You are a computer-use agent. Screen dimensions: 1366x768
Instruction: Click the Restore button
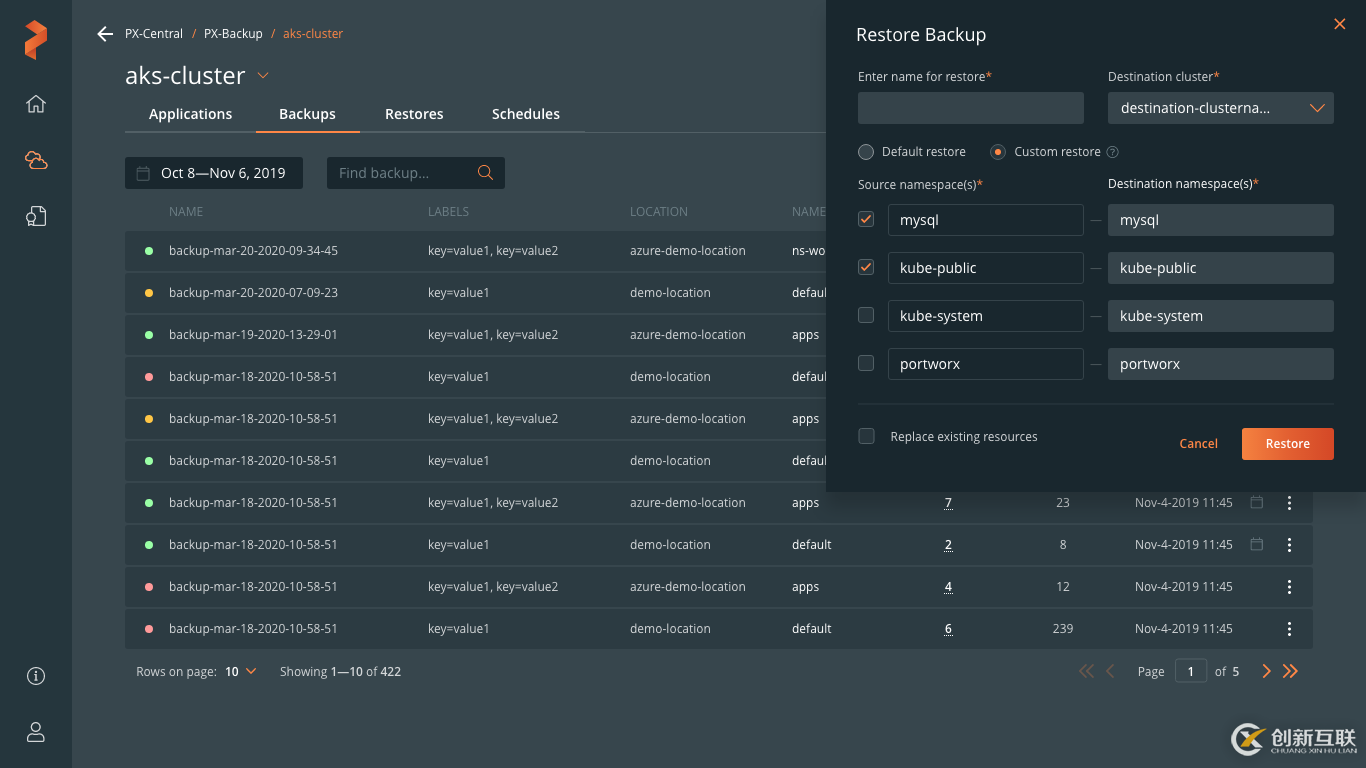[1288, 444]
